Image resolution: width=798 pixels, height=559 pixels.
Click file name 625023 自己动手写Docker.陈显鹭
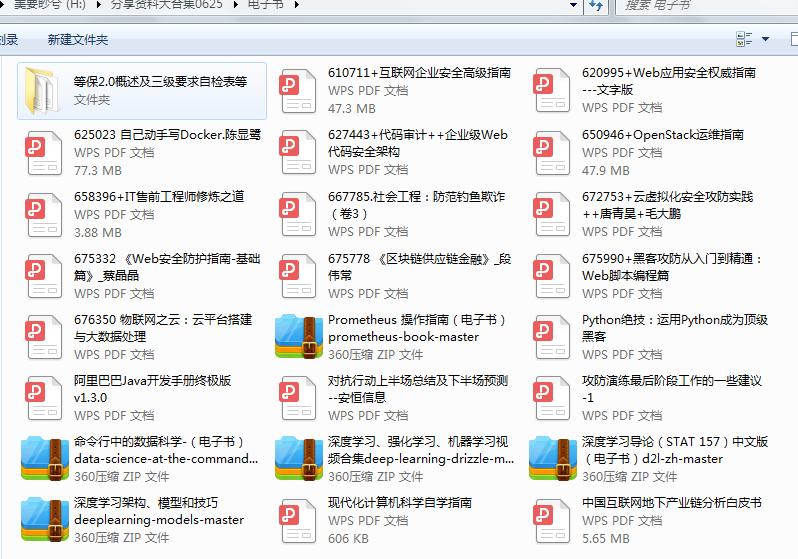[x=167, y=134]
